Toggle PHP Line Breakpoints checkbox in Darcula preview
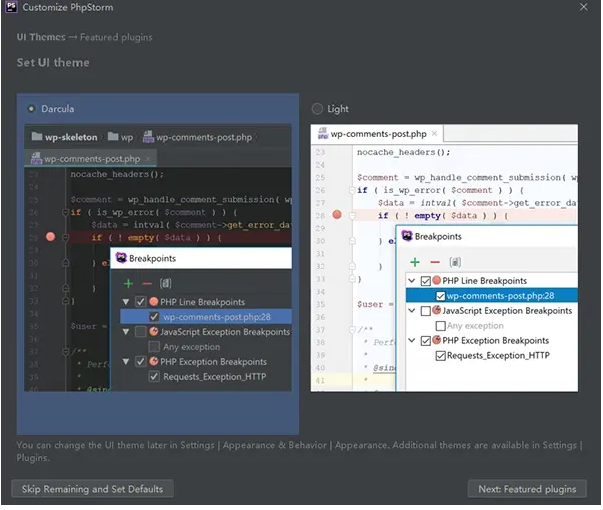The height and width of the screenshot is (510, 603). coord(139,302)
